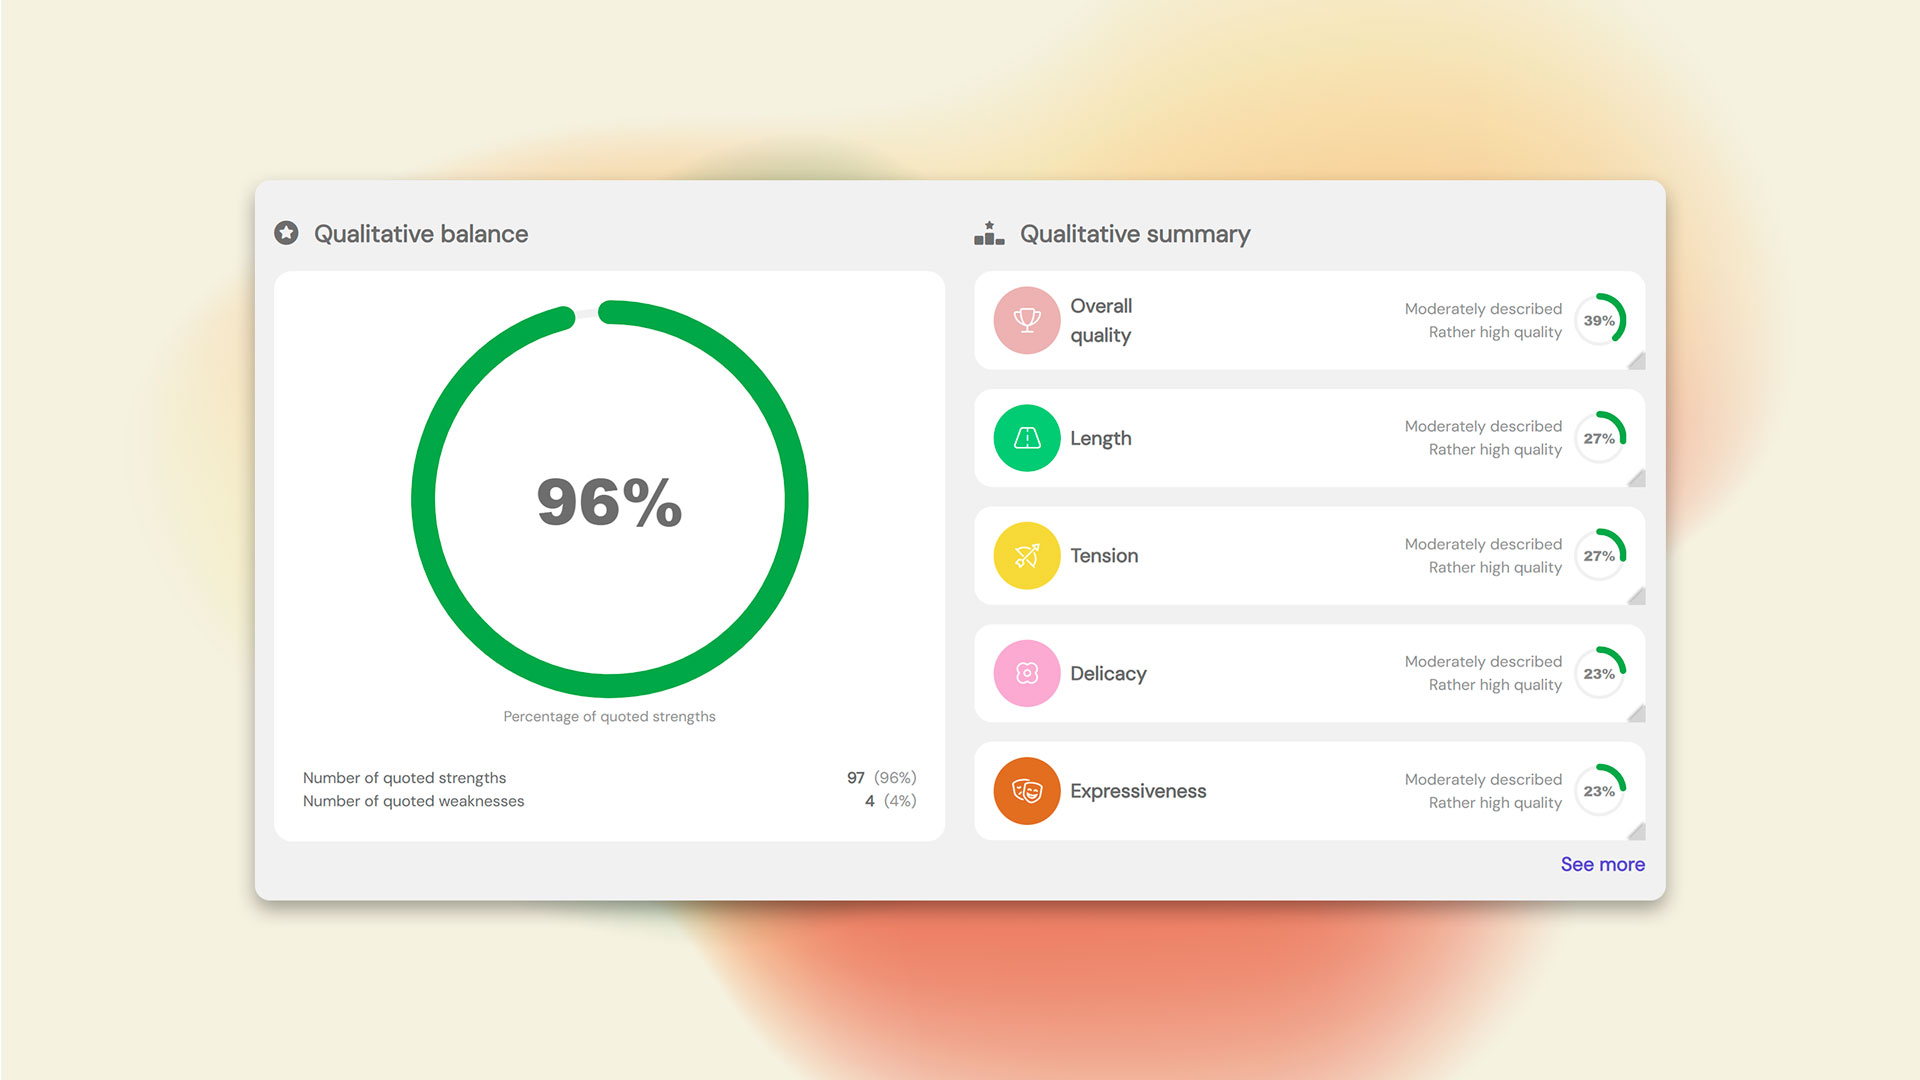Click Moderately described text in Expressiveness card
The image size is (1920, 1080).
[1483, 779]
